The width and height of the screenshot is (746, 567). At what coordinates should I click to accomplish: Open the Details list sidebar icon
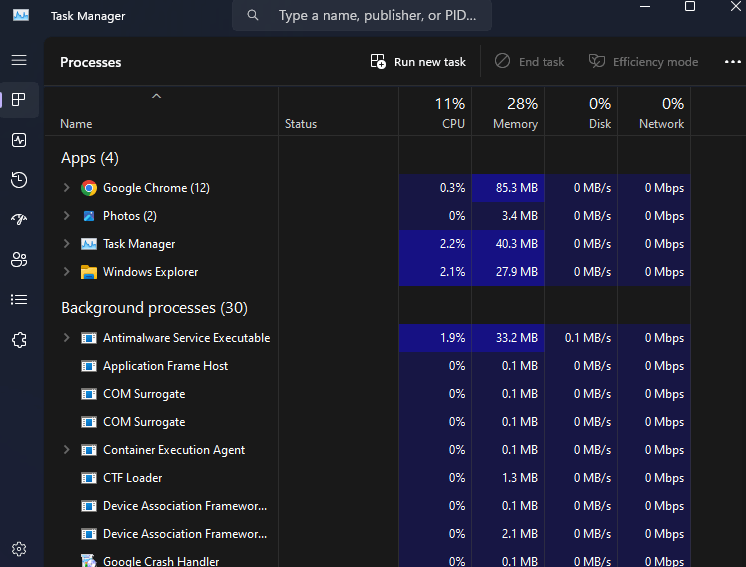[19, 300]
